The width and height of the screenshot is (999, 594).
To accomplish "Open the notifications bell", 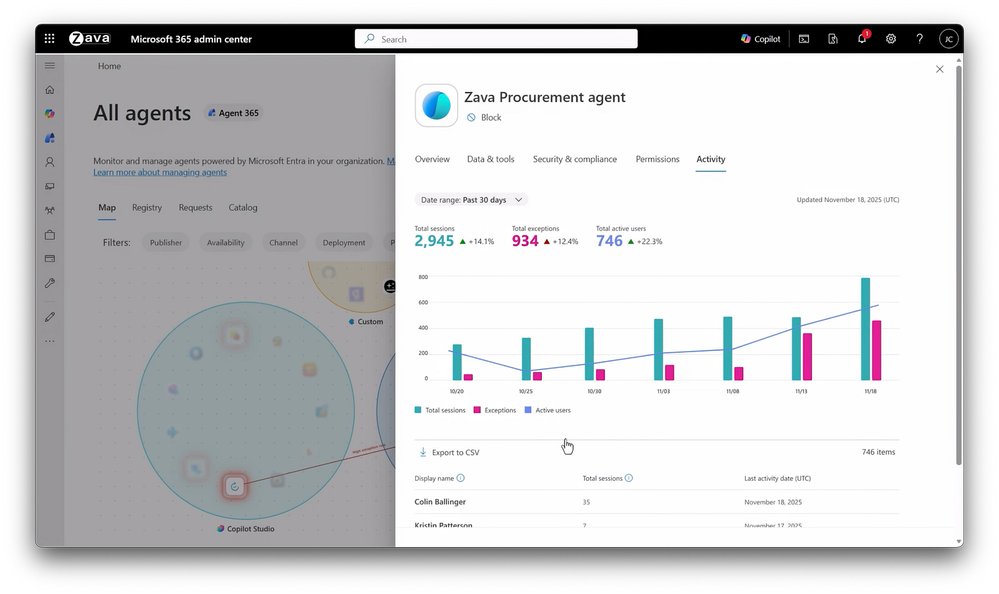I will pyautogui.click(x=862, y=38).
